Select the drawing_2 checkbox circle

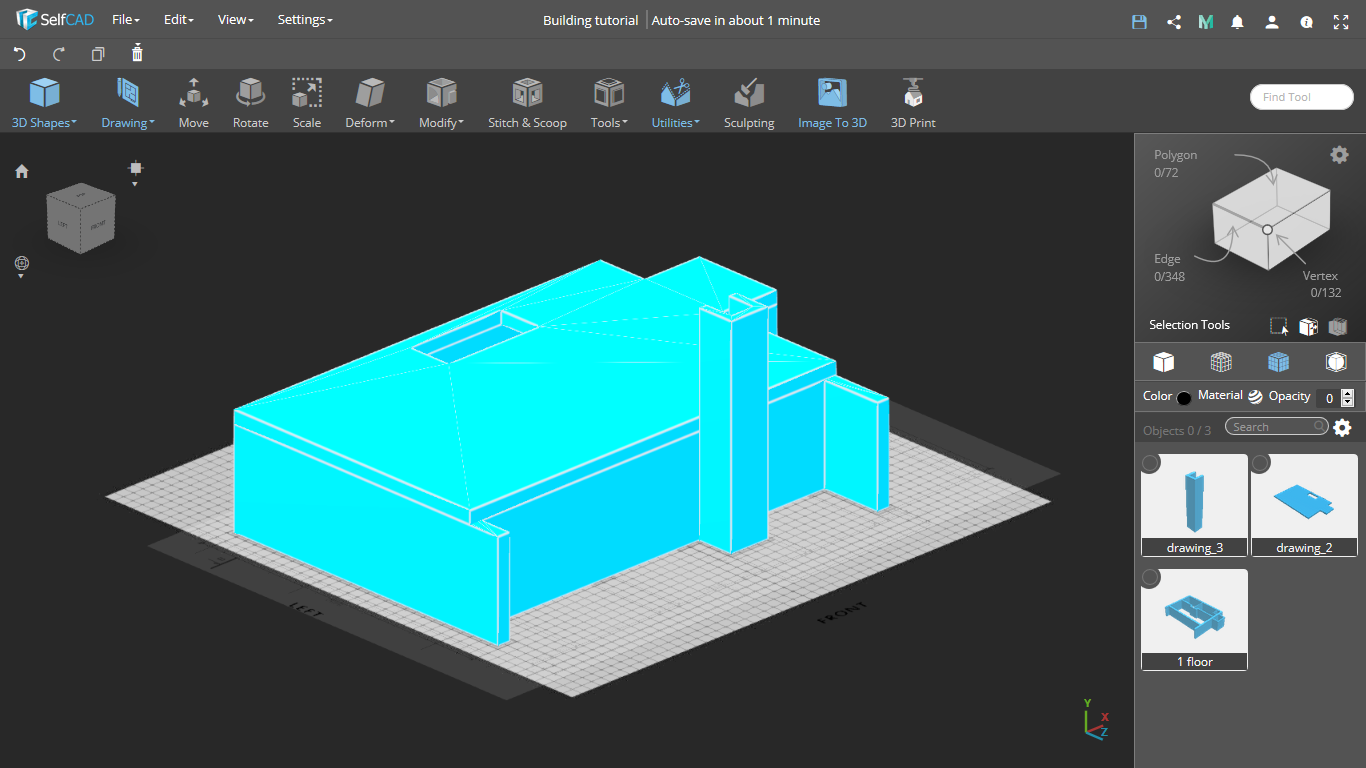(1261, 463)
